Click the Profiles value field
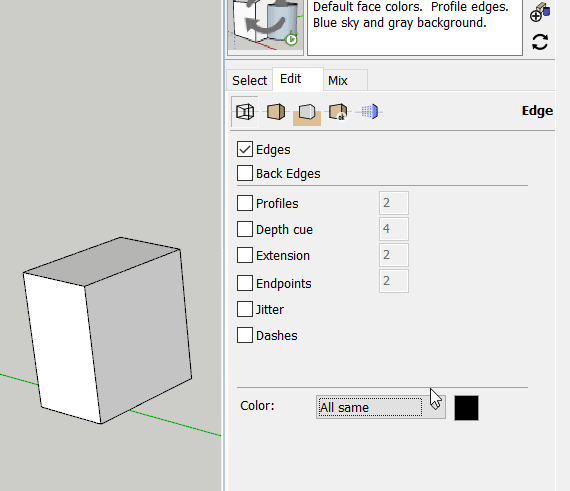This screenshot has height=491, width=570. pos(394,203)
